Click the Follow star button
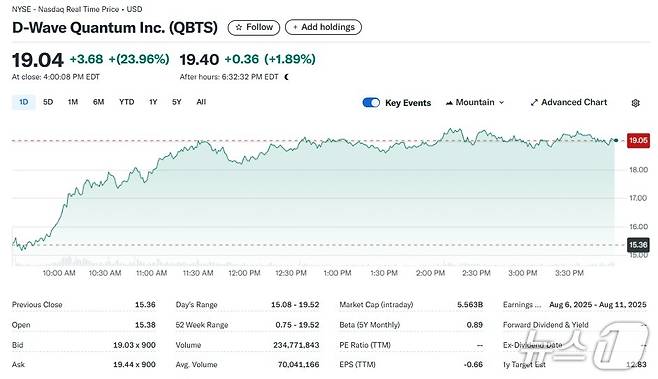Viewport: 658px width, 379px height. tap(253, 27)
